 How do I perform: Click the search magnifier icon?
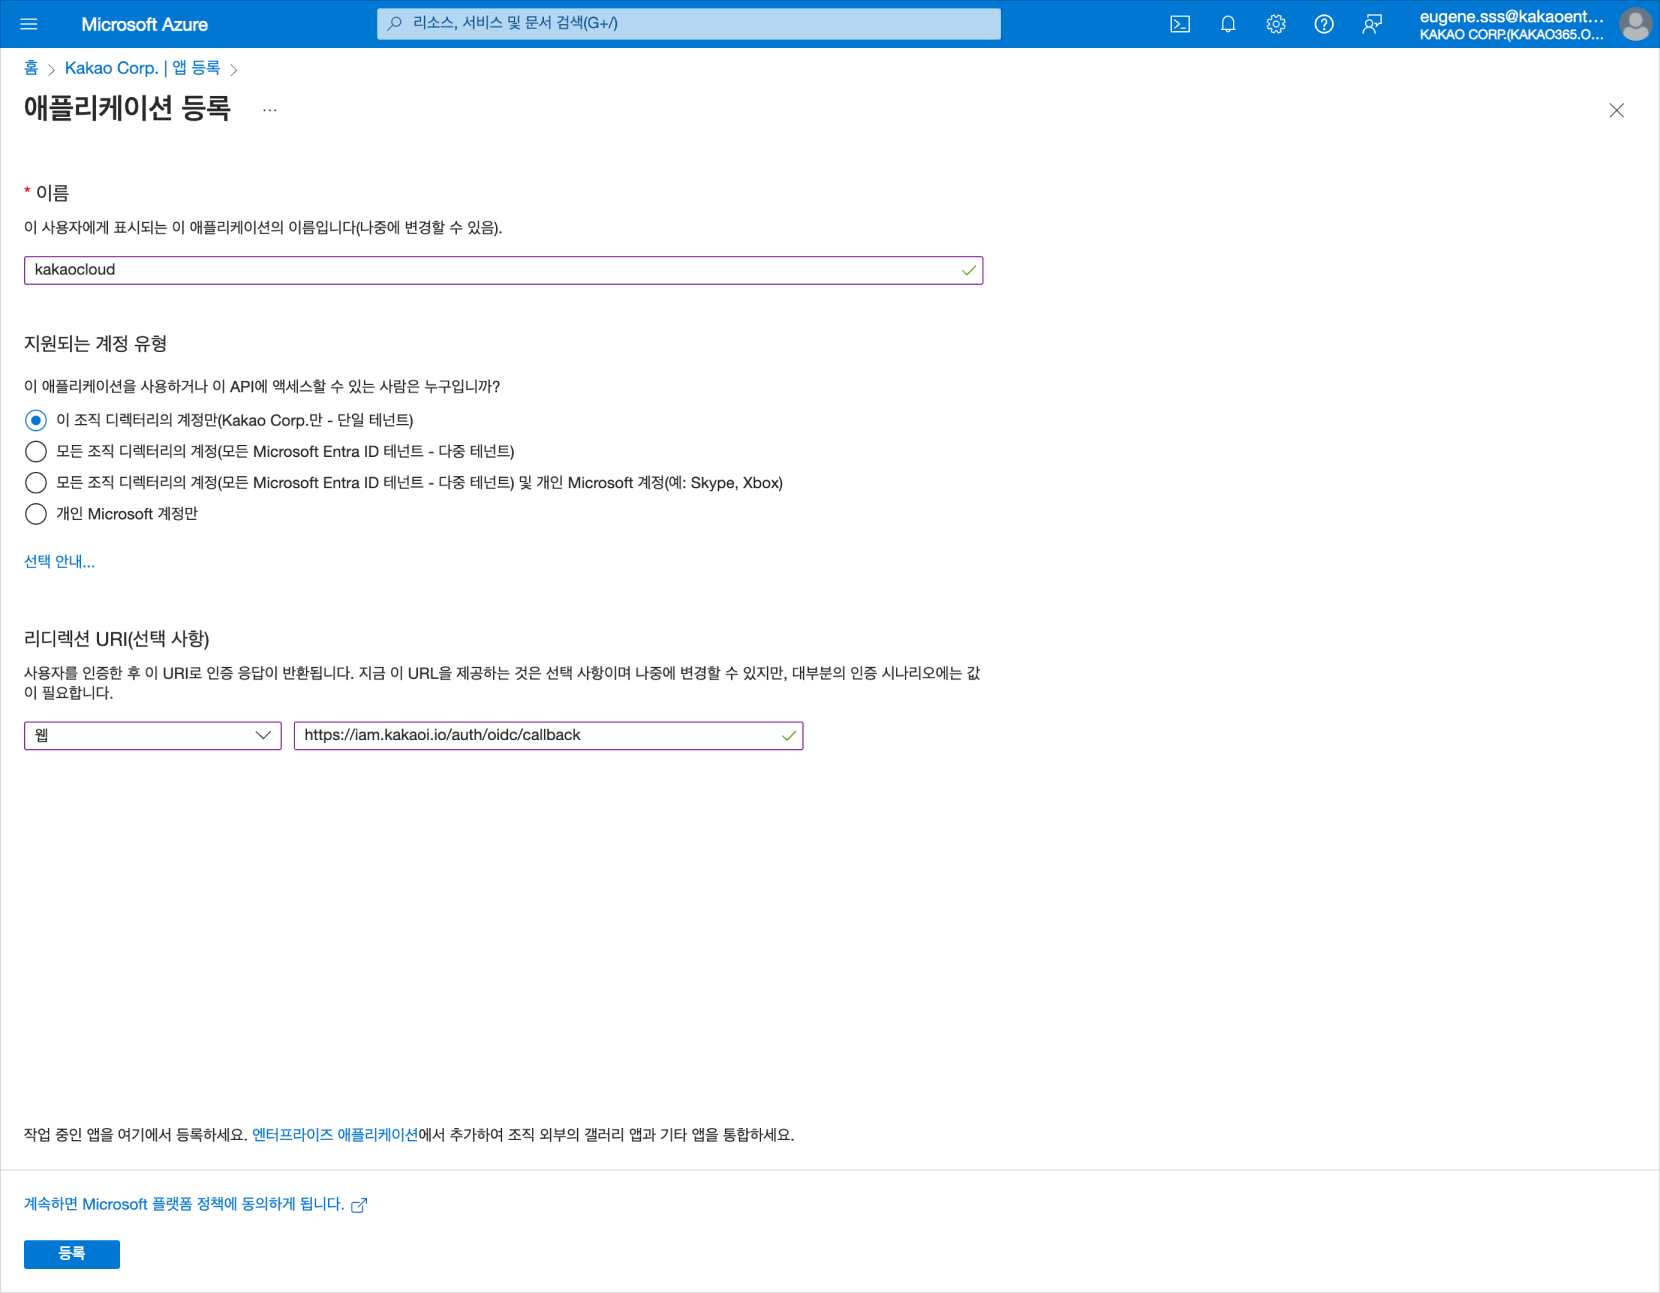click(395, 23)
